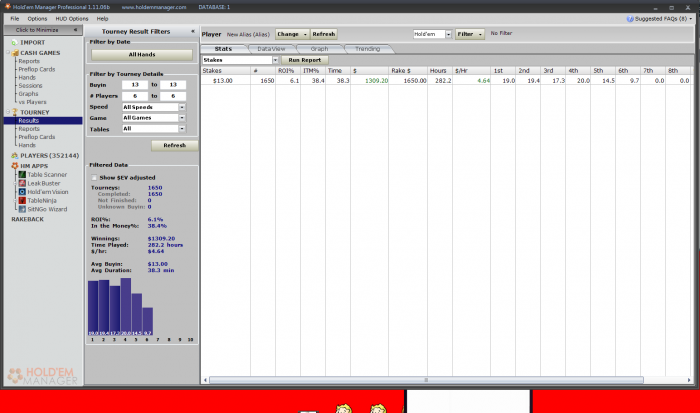Screen dimensions: 700x413
Task: Open the Change player dropdown
Action: [x=292, y=34]
